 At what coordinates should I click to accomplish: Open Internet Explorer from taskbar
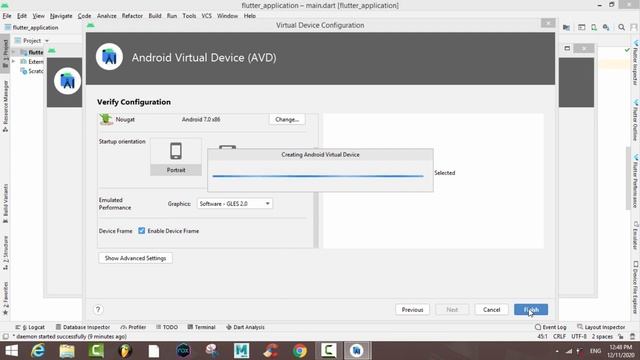[x=38, y=351]
